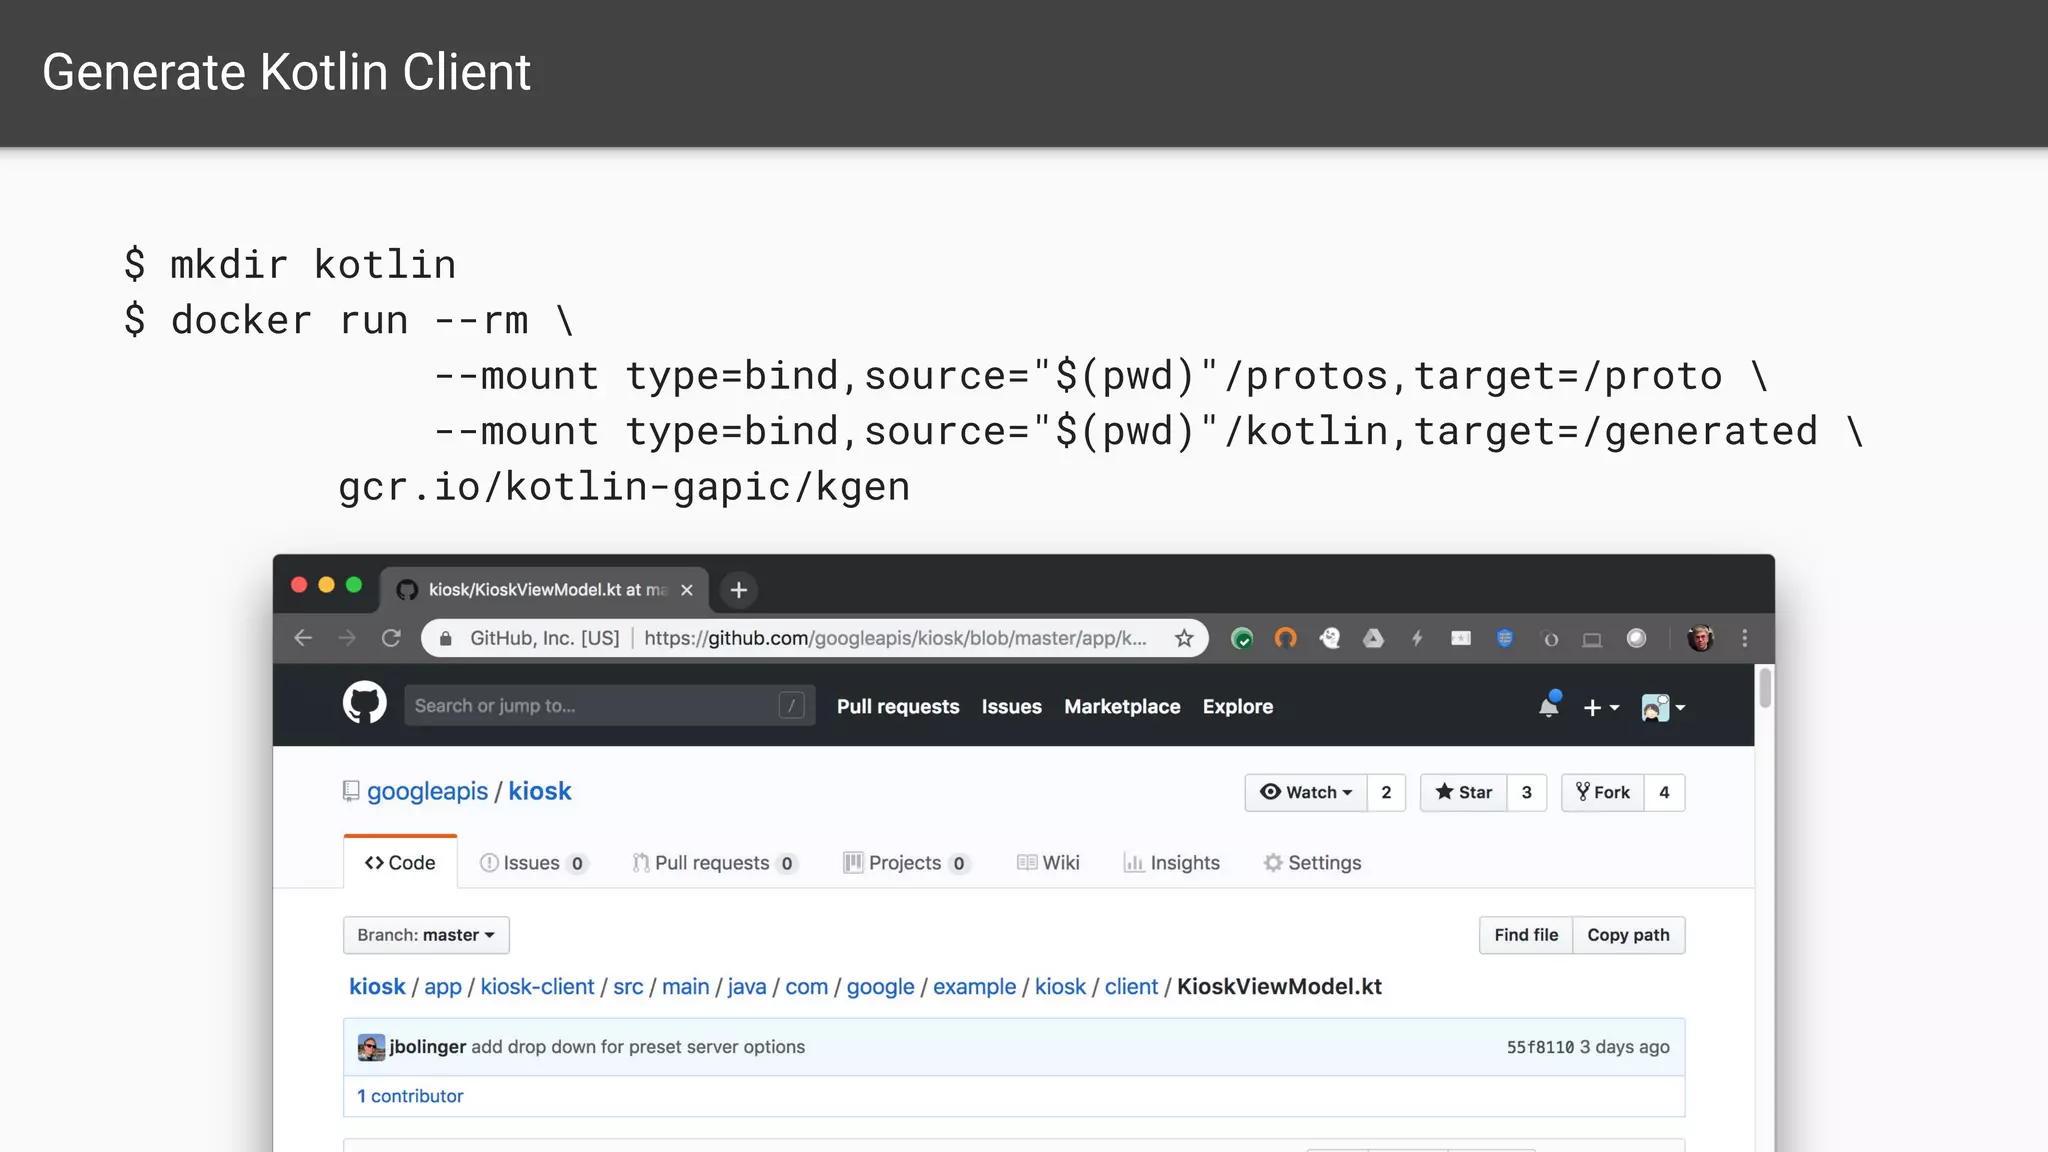Viewport: 2048px width, 1152px height.
Task: Open the plus create-new dropdown
Action: coord(1601,707)
